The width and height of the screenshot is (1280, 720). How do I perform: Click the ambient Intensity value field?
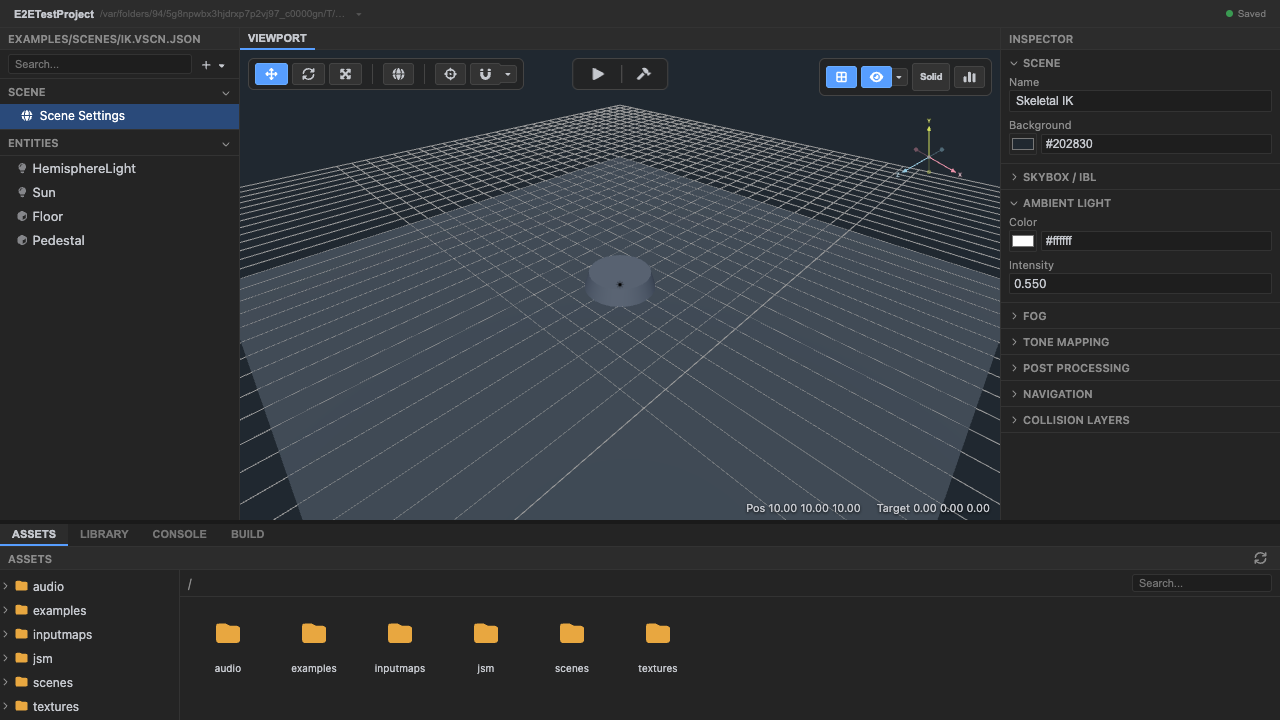(x=1140, y=284)
